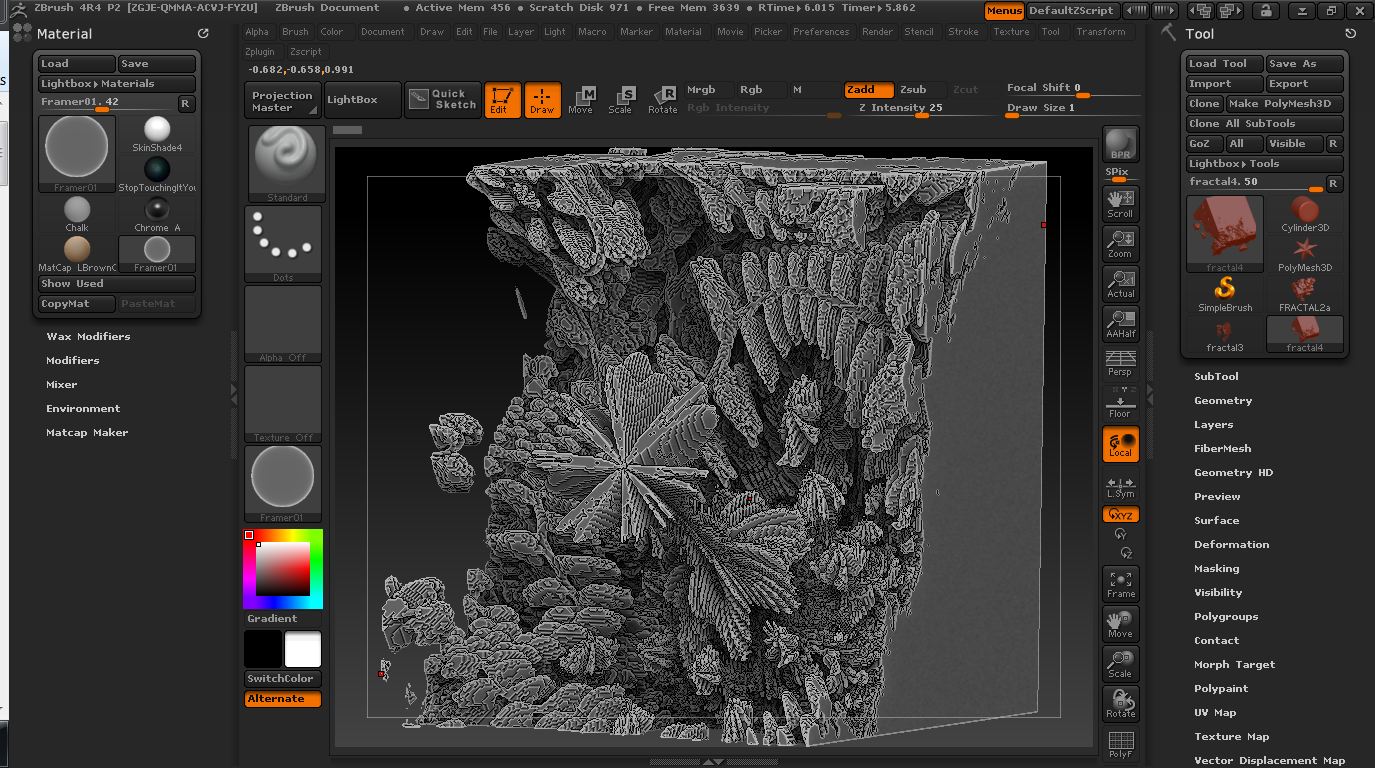This screenshot has height=768, width=1375.
Task: Click the BPR render icon
Action: click(x=1120, y=144)
